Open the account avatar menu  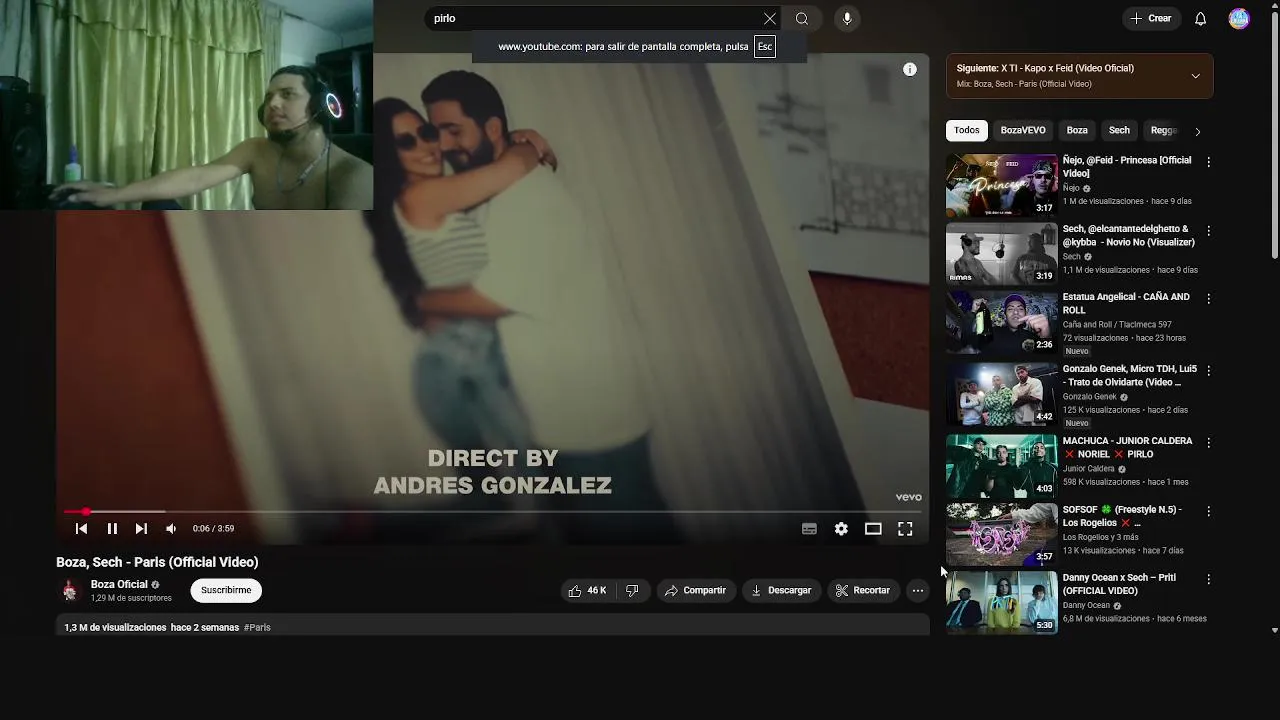1239,19
